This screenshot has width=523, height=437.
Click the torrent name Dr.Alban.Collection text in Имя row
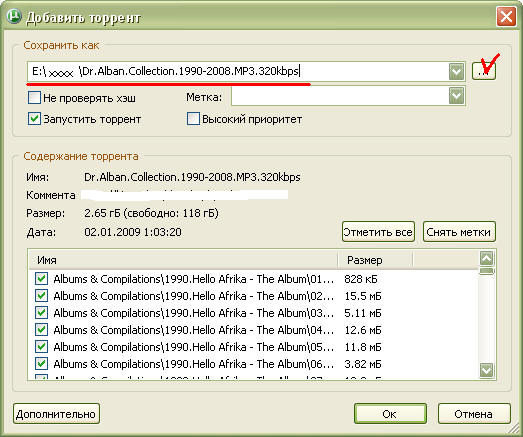192,177
